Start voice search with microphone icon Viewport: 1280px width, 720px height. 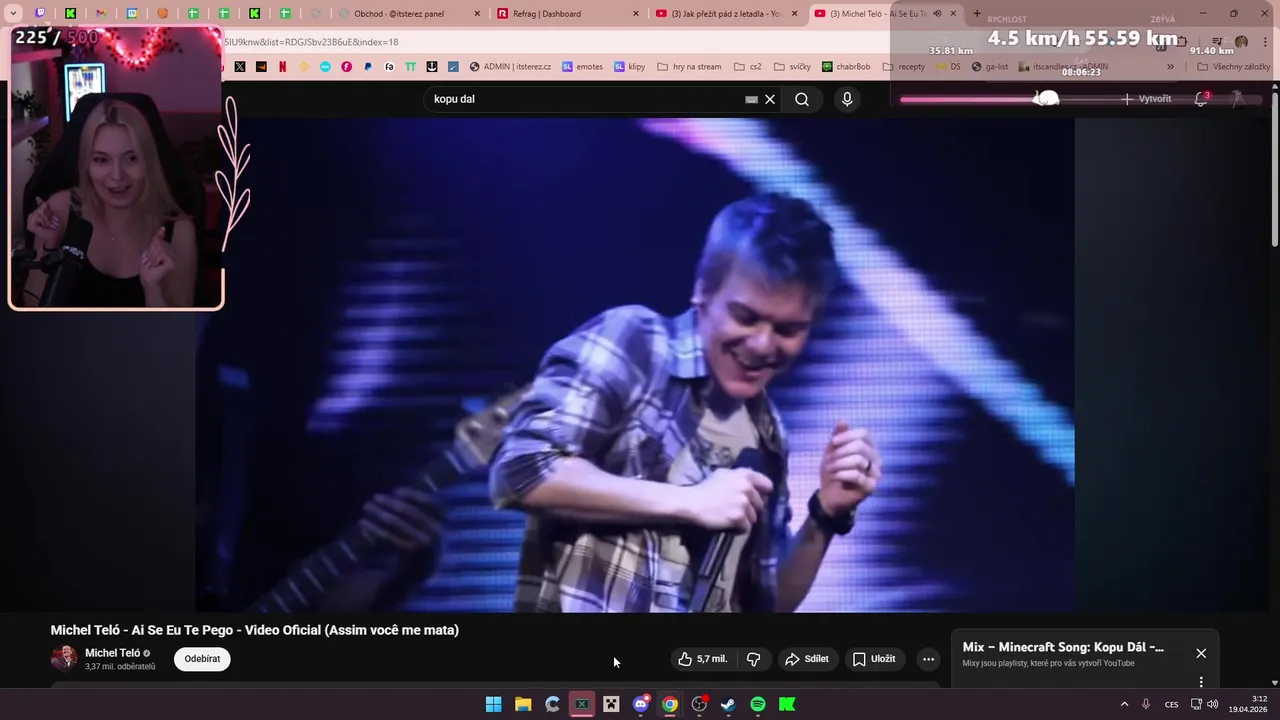tap(847, 99)
